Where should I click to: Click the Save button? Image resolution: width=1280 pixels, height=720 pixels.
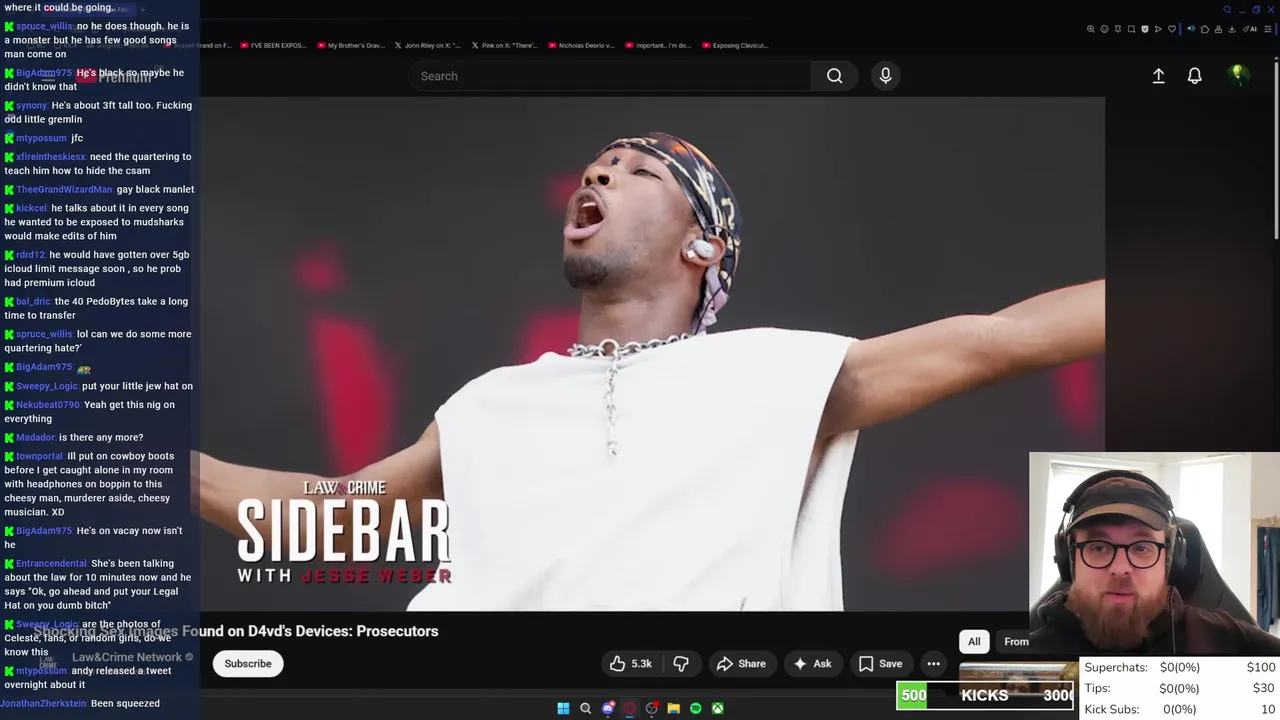point(881,664)
